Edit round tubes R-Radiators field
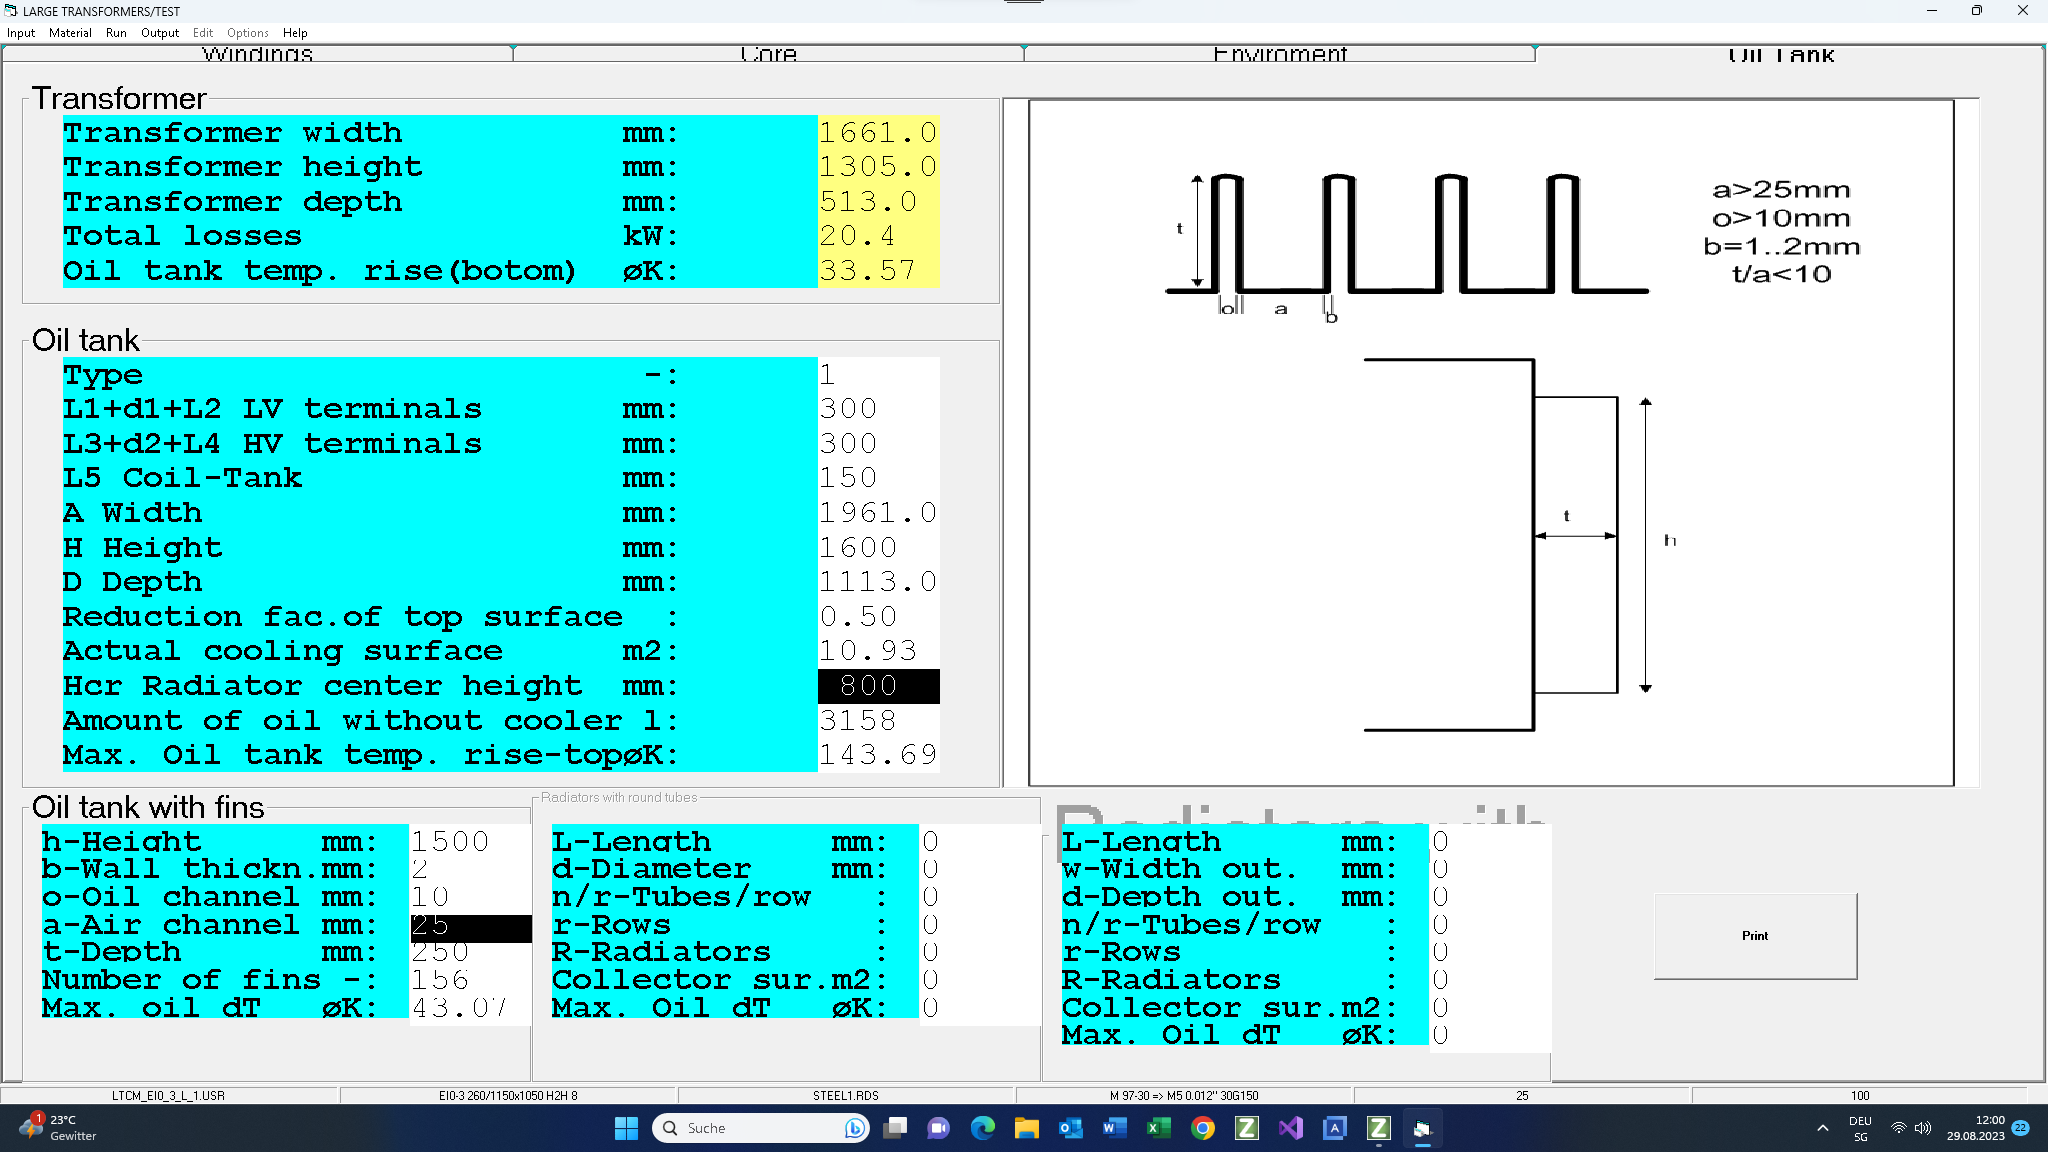This screenshot has height=1152, width=2048. pos(979,953)
